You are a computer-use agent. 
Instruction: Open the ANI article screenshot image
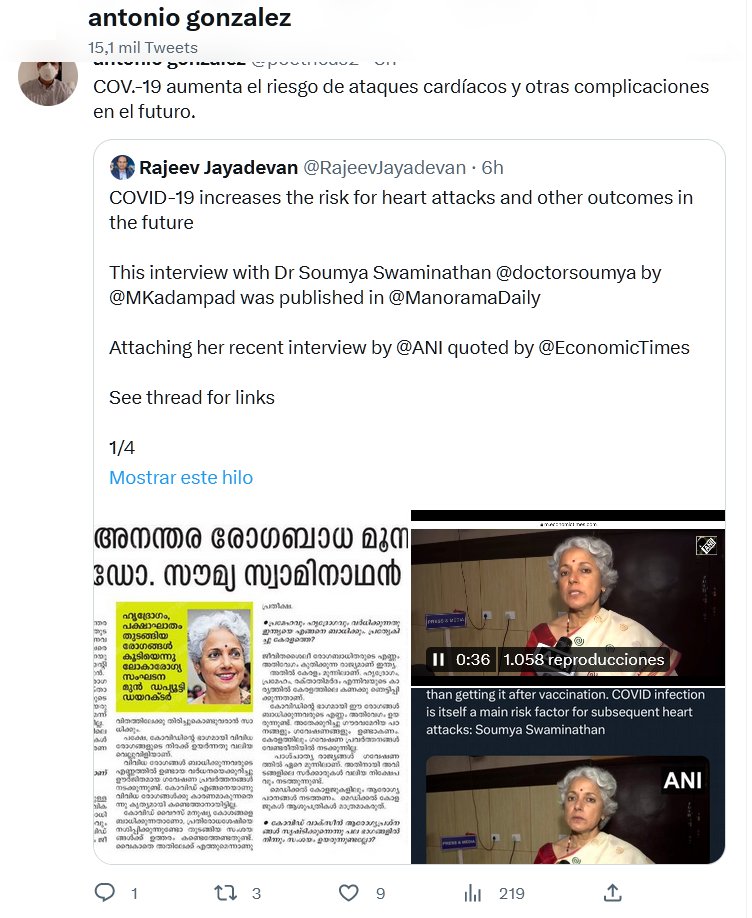(568, 776)
